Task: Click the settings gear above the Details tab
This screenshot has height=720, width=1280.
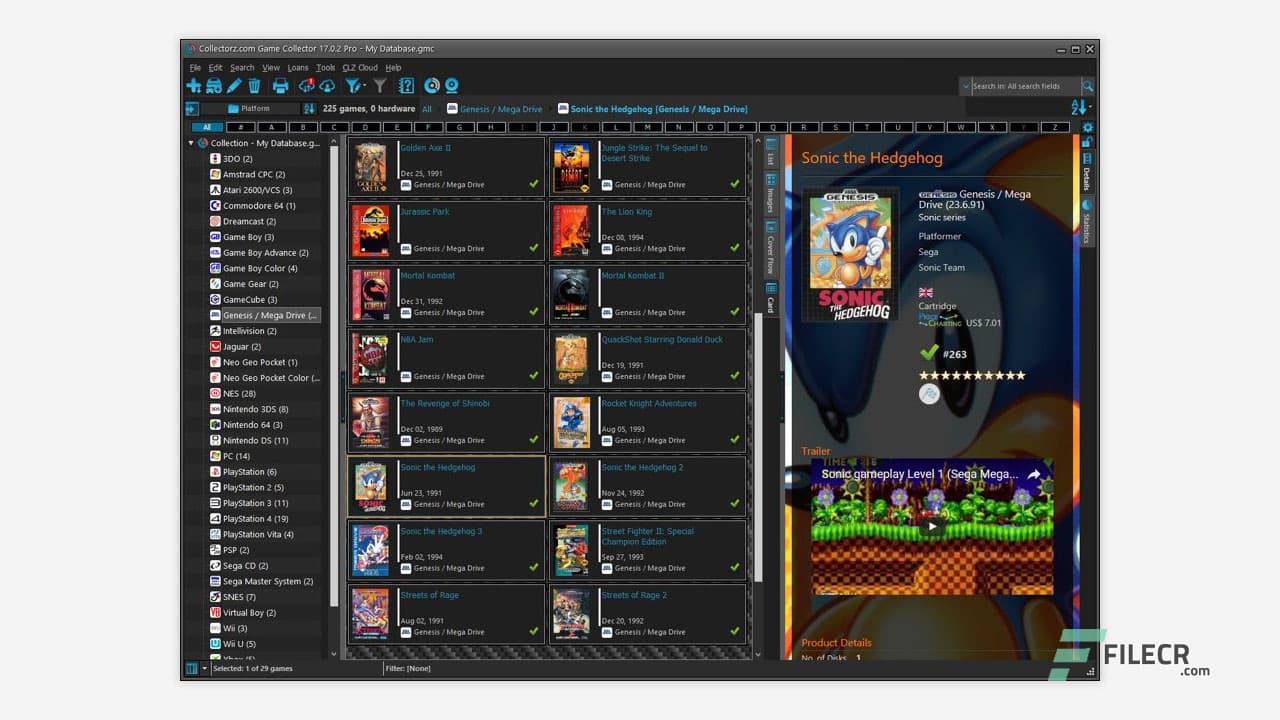Action: 1087,129
